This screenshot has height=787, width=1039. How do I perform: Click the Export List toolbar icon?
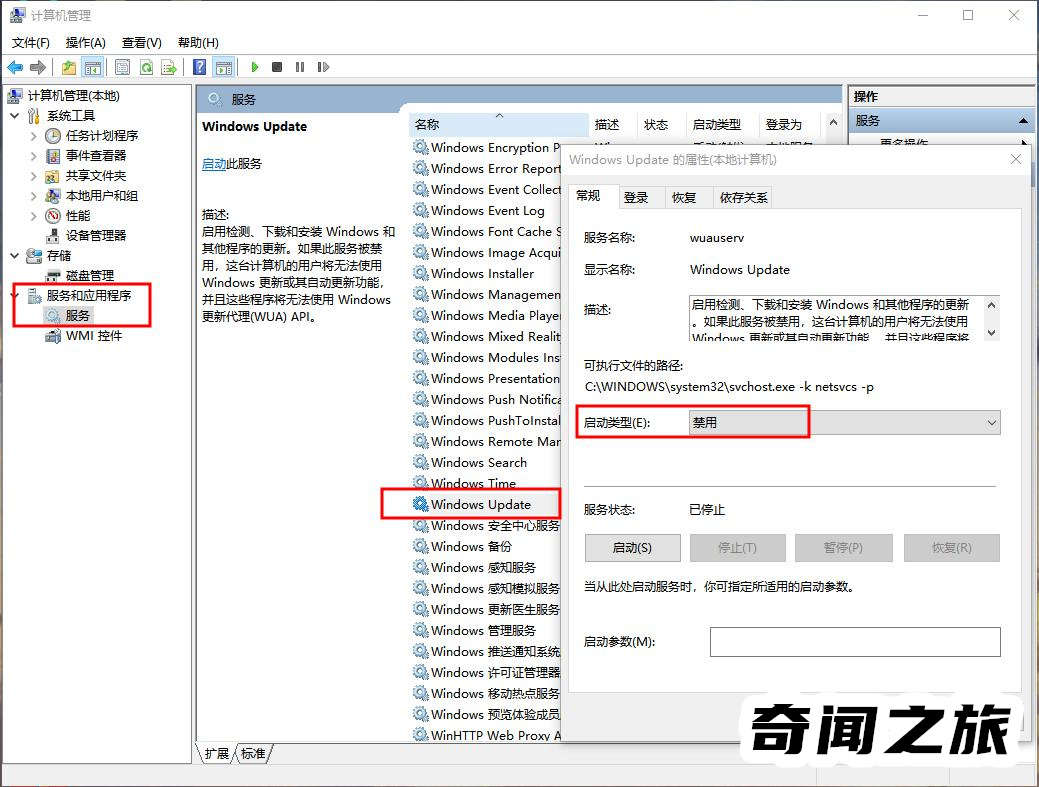click(169, 67)
